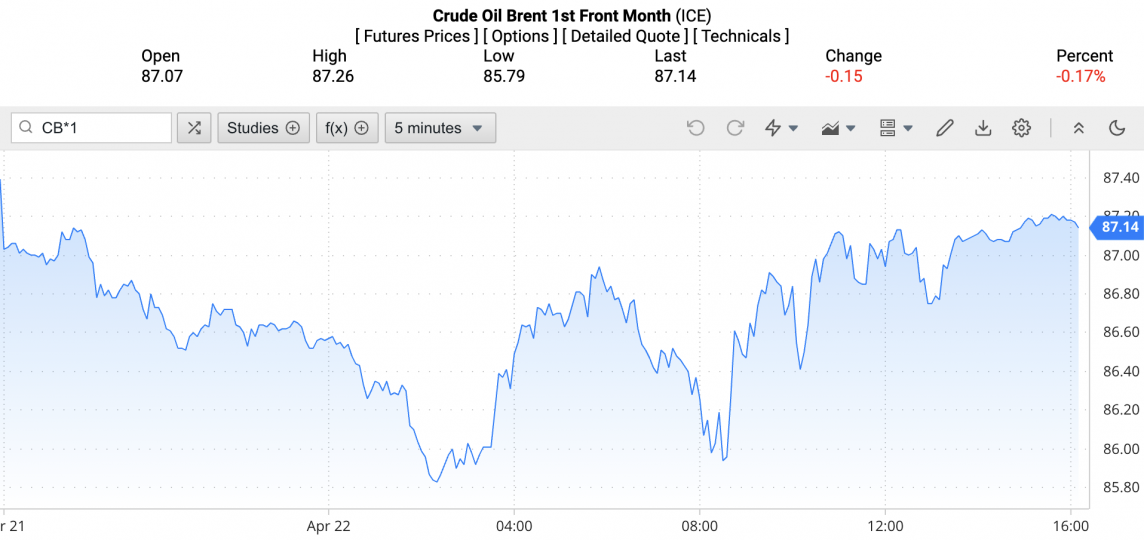Open the drawing pencil tool
This screenshot has width=1144, height=540.
point(944,128)
